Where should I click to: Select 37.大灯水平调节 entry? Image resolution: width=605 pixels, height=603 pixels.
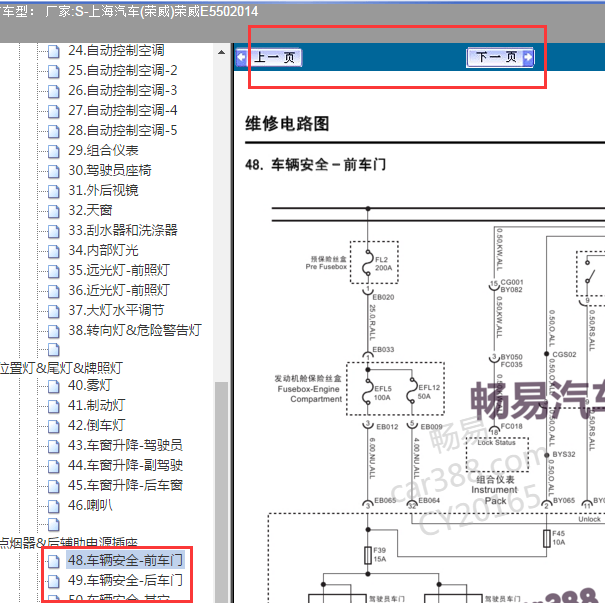pos(116,311)
